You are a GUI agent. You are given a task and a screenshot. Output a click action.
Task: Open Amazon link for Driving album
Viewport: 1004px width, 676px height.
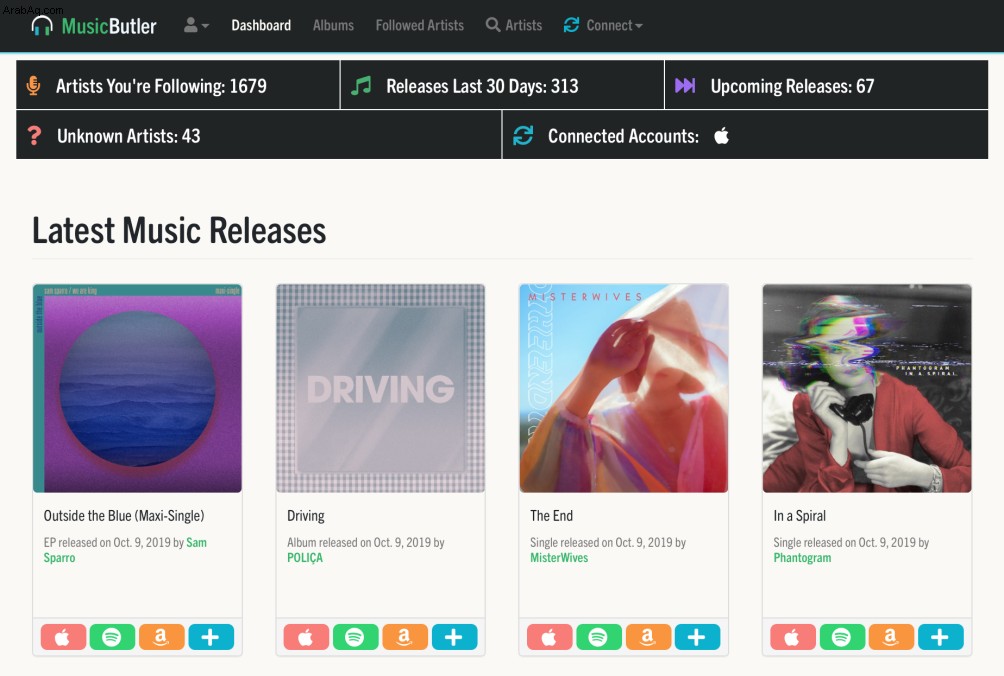[405, 637]
